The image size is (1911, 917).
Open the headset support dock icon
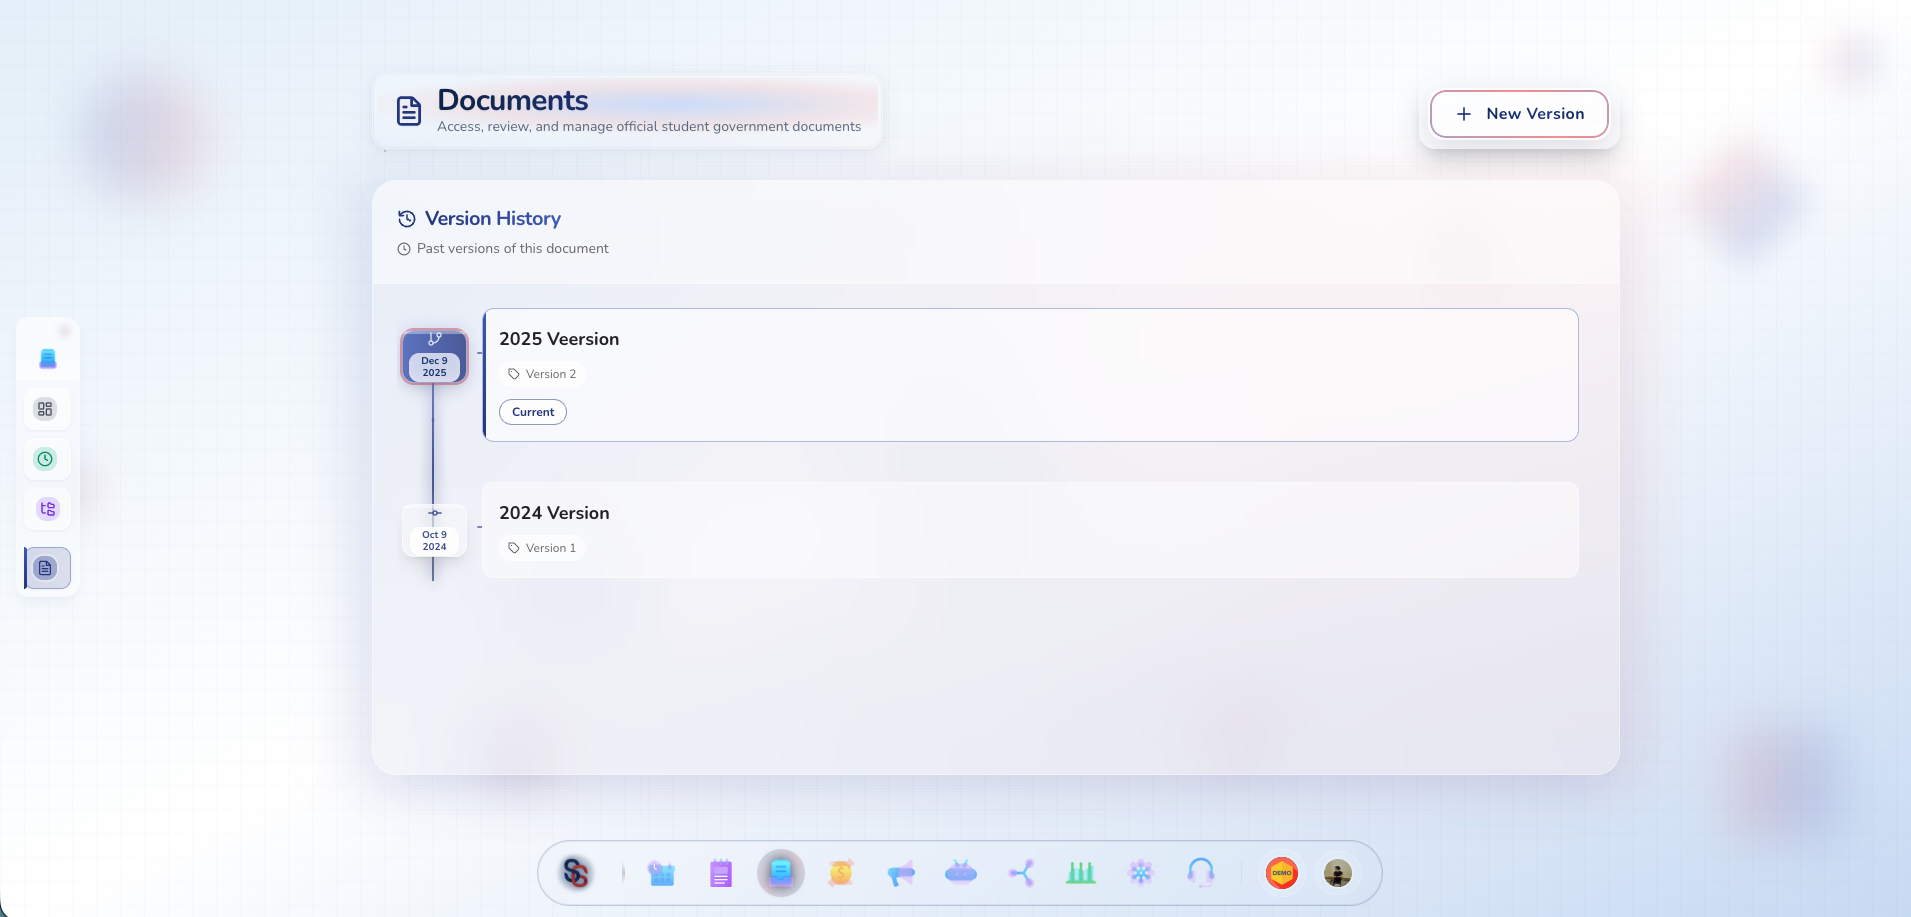point(1201,873)
